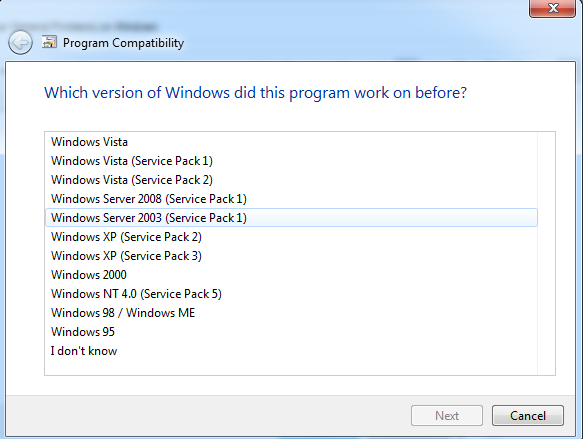Click the back arrow button
The height and width of the screenshot is (439, 583).
(20, 43)
